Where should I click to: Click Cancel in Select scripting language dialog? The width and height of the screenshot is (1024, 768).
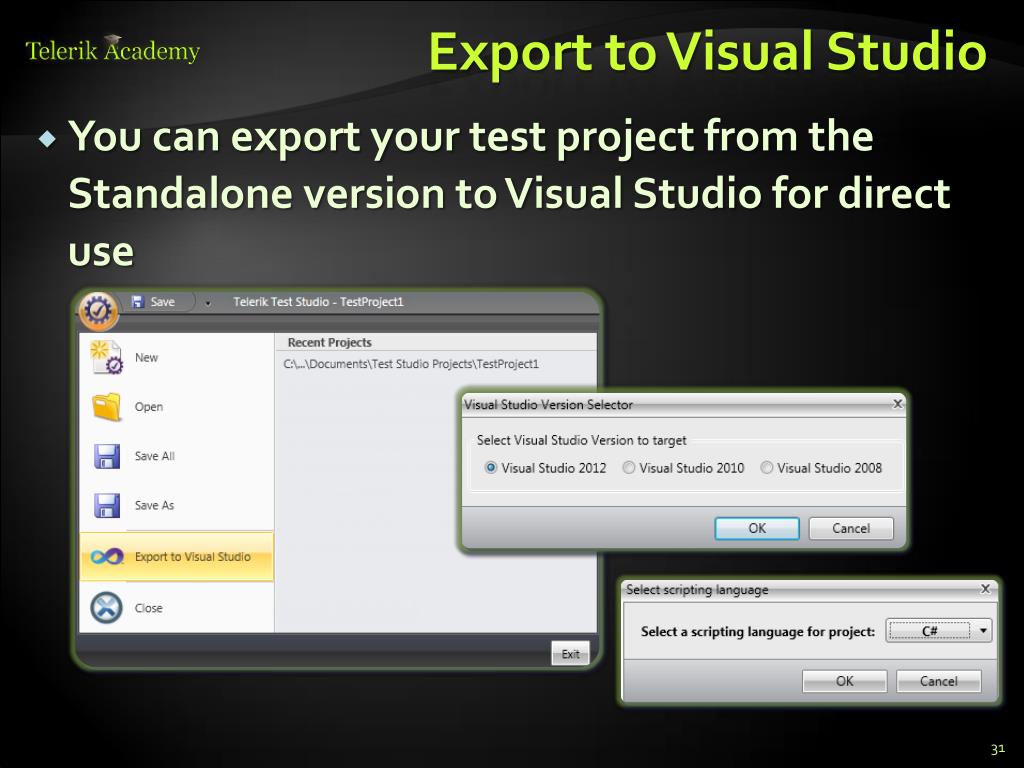(x=938, y=681)
